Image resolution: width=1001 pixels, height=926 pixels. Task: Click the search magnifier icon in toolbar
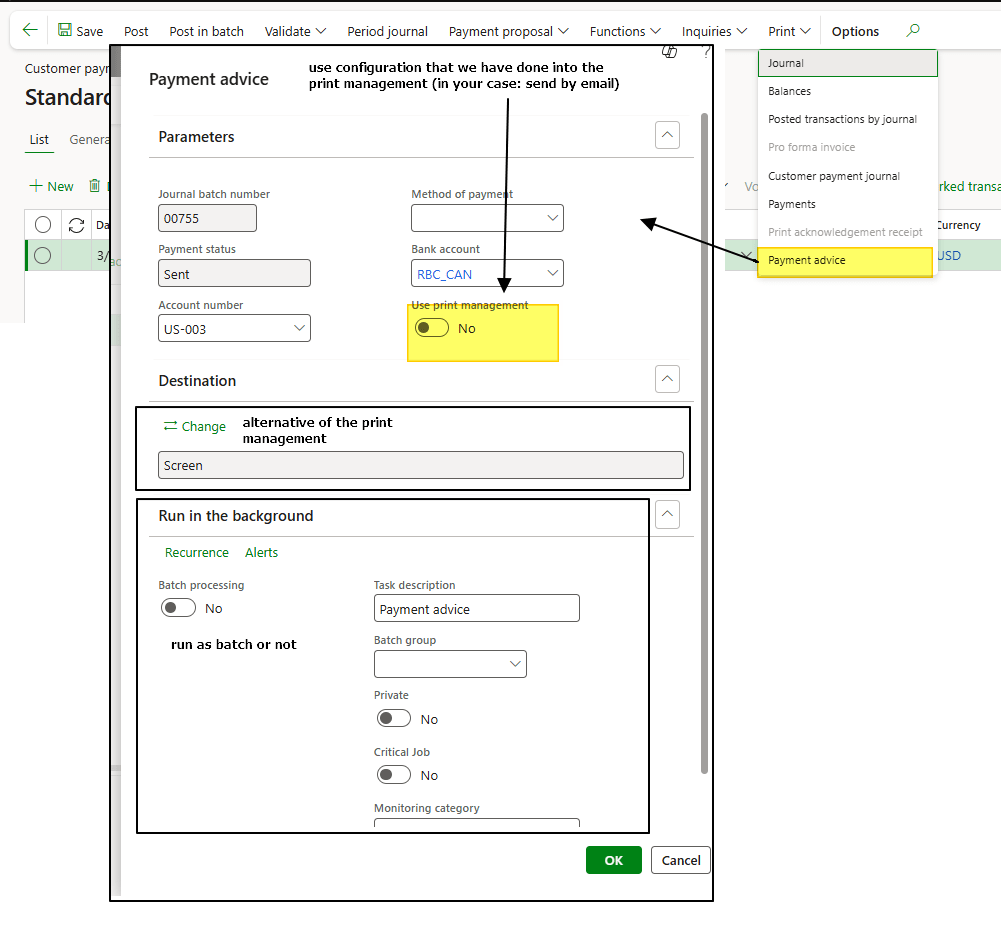coord(912,31)
